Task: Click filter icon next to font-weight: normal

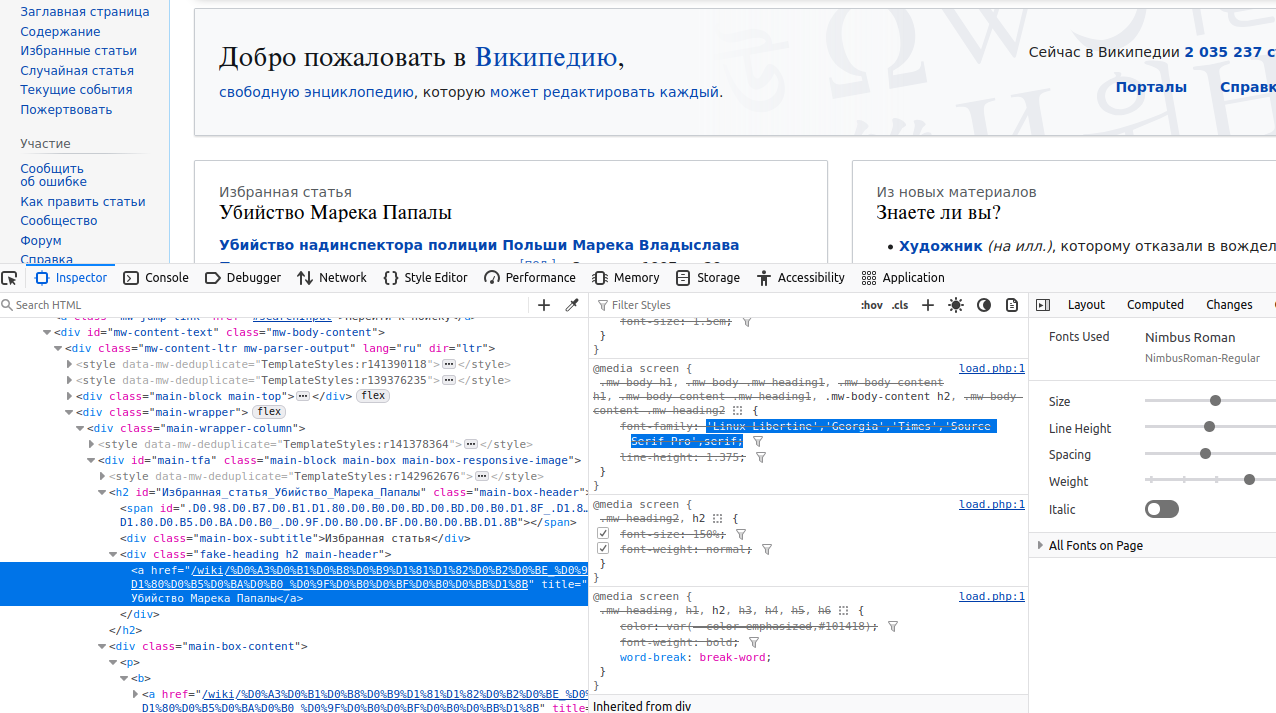Action: (x=767, y=549)
